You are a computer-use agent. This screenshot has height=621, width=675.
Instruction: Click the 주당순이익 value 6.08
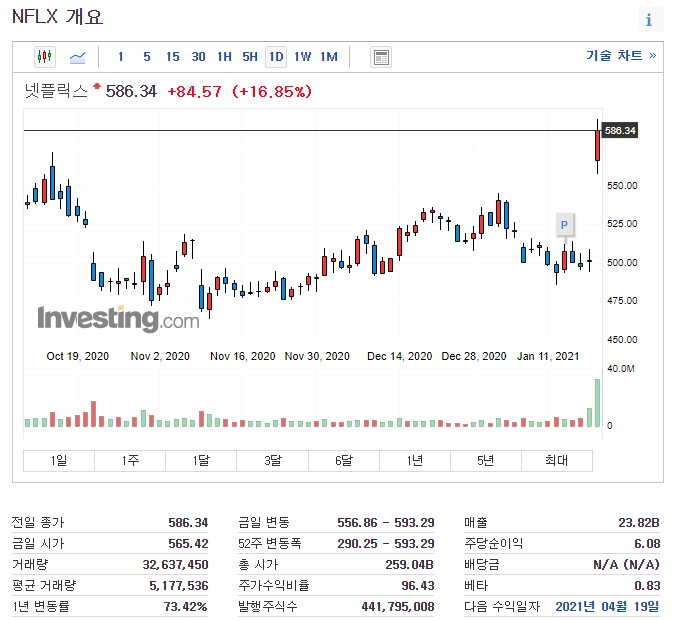(647, 544)
